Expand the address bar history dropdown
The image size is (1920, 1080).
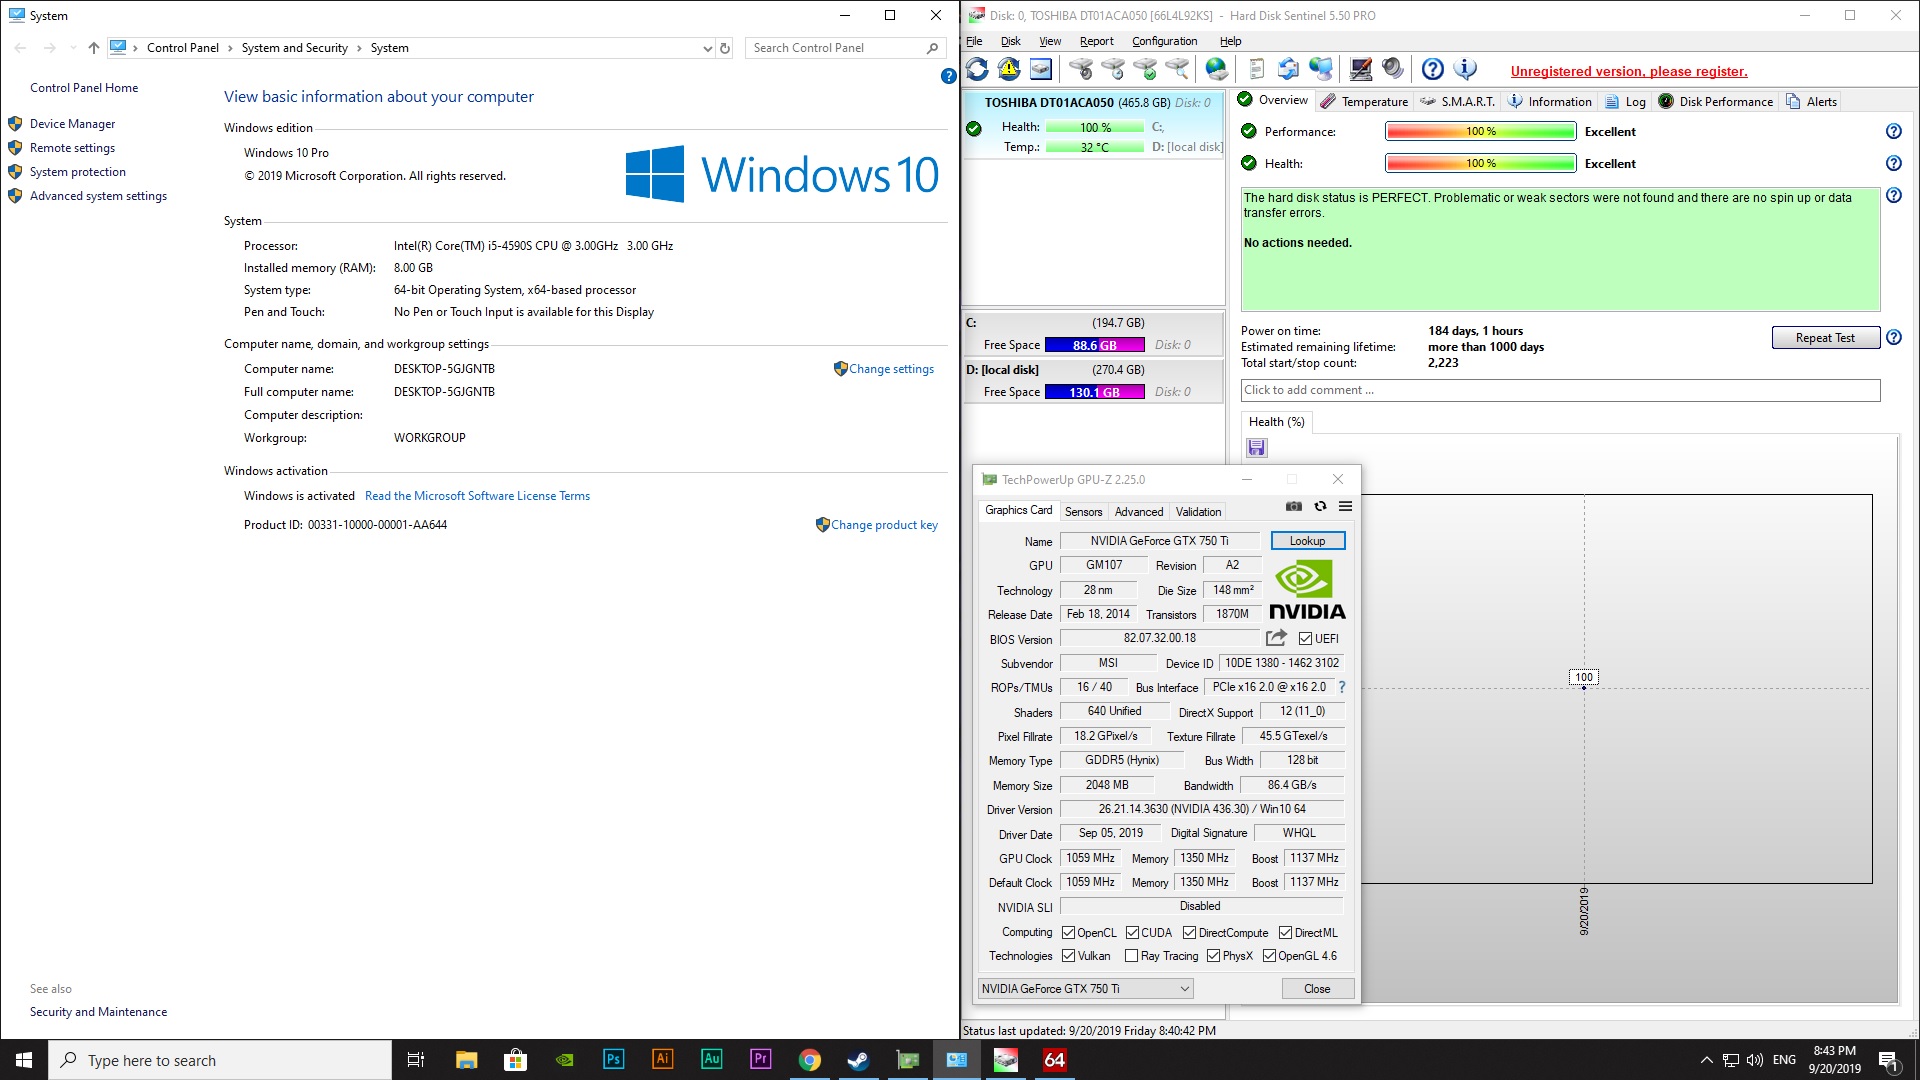click(708, 48)
